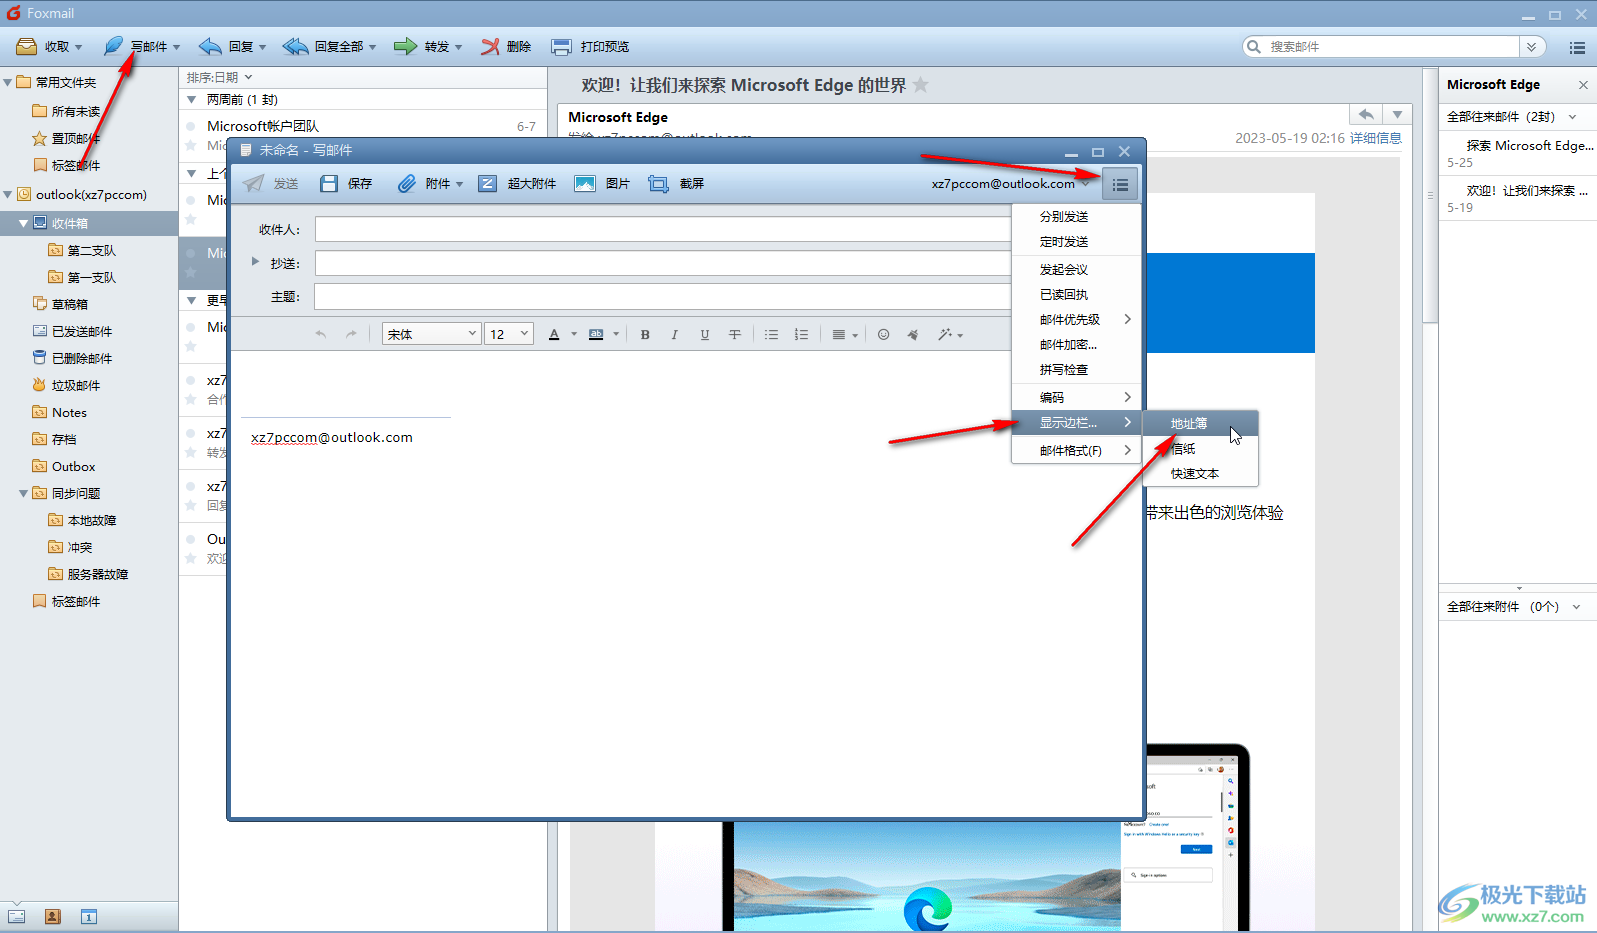
Task: Open the 排序:日期 sort dropdown
Action: (219, 77)
